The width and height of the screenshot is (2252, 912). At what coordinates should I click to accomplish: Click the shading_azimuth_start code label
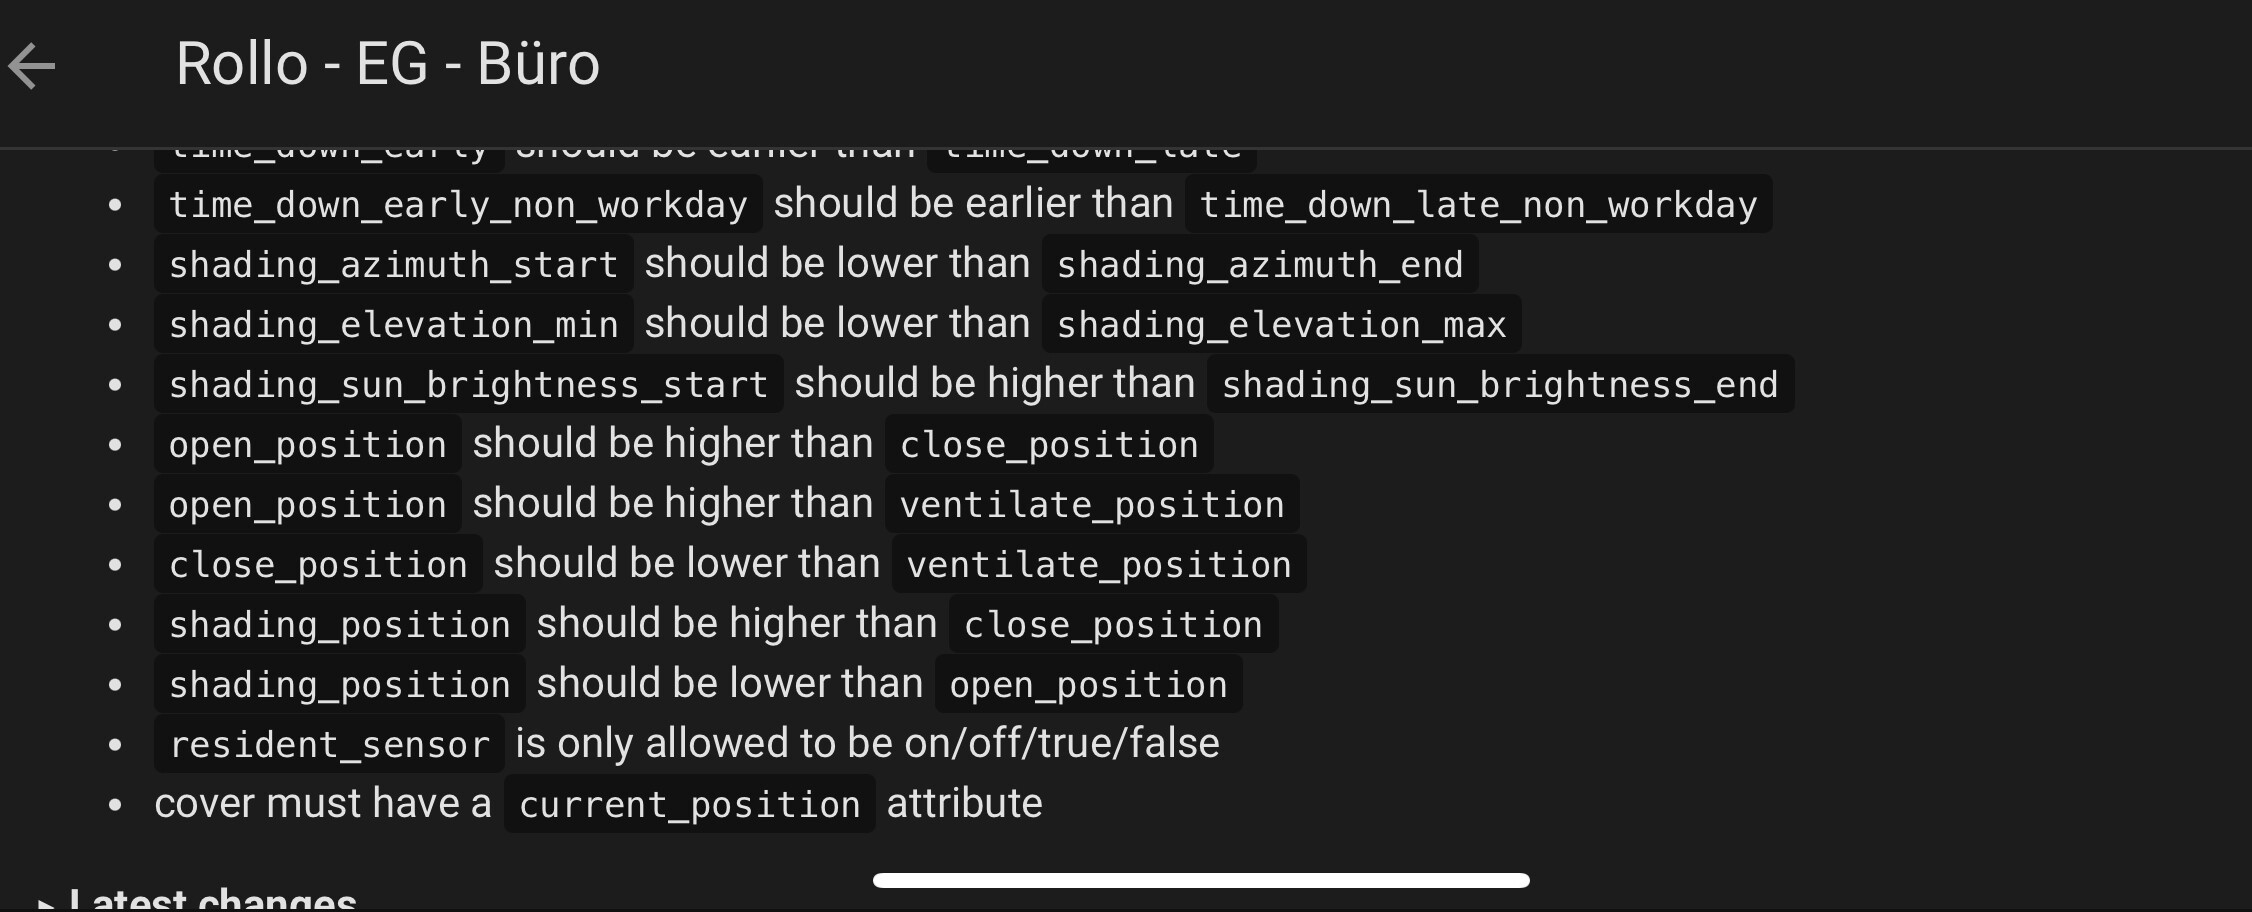tap(393, 265)
